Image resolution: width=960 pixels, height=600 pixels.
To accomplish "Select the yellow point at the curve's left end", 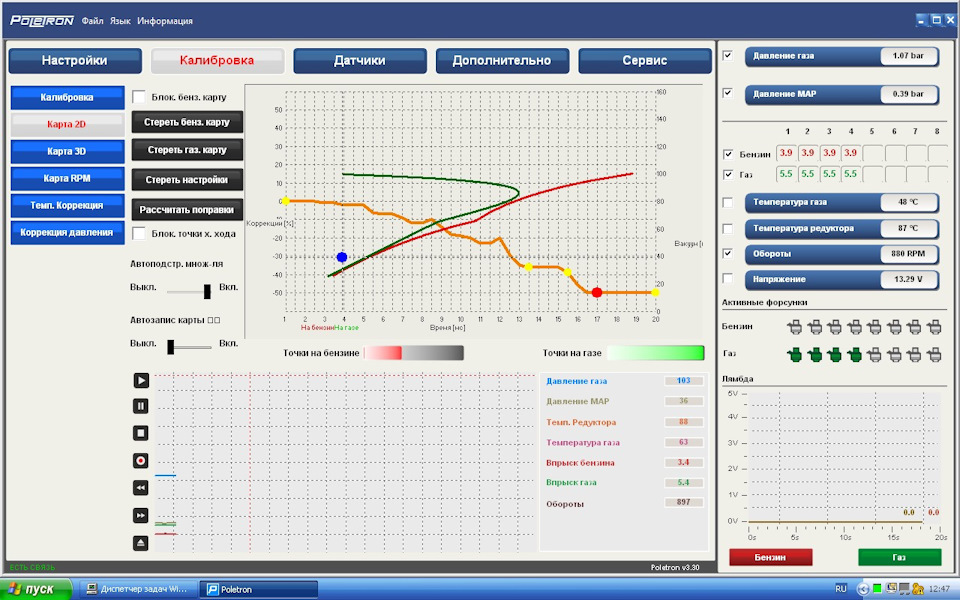I will (285, 201).
